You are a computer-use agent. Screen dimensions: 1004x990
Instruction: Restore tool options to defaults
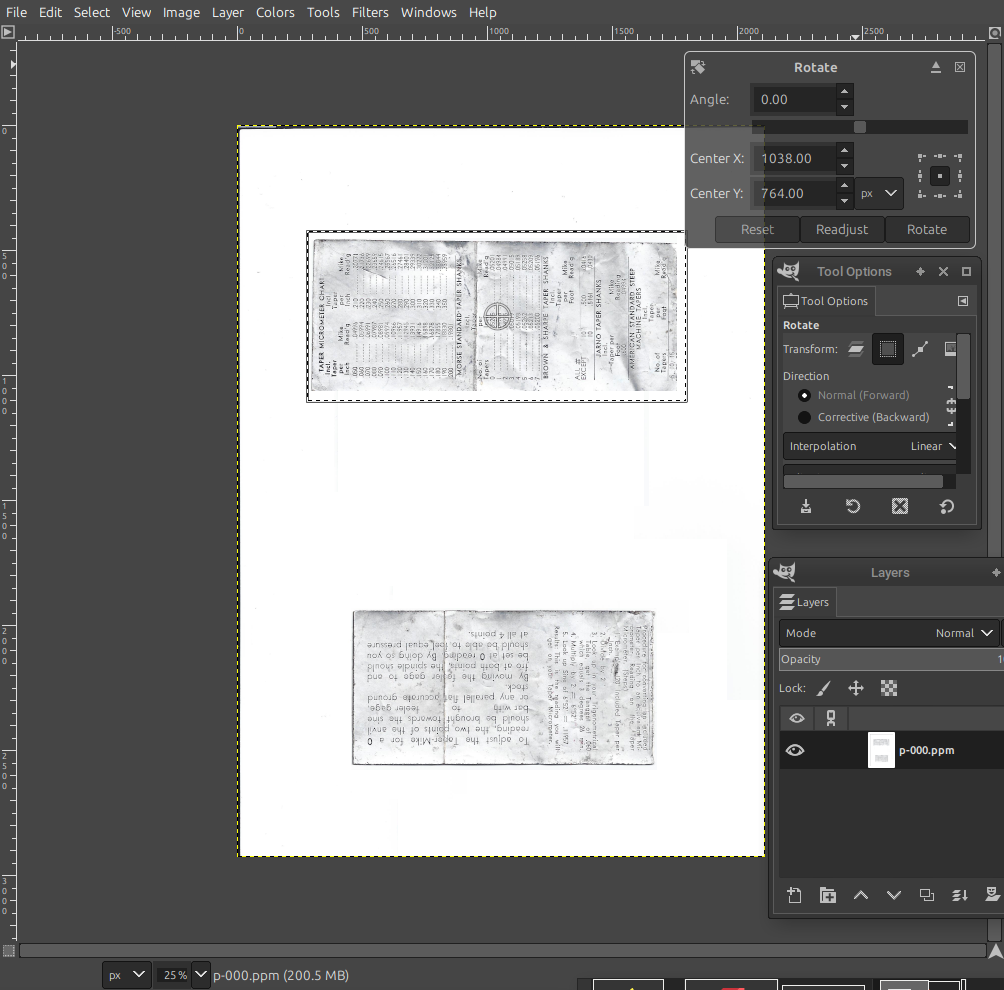point(946,507)
